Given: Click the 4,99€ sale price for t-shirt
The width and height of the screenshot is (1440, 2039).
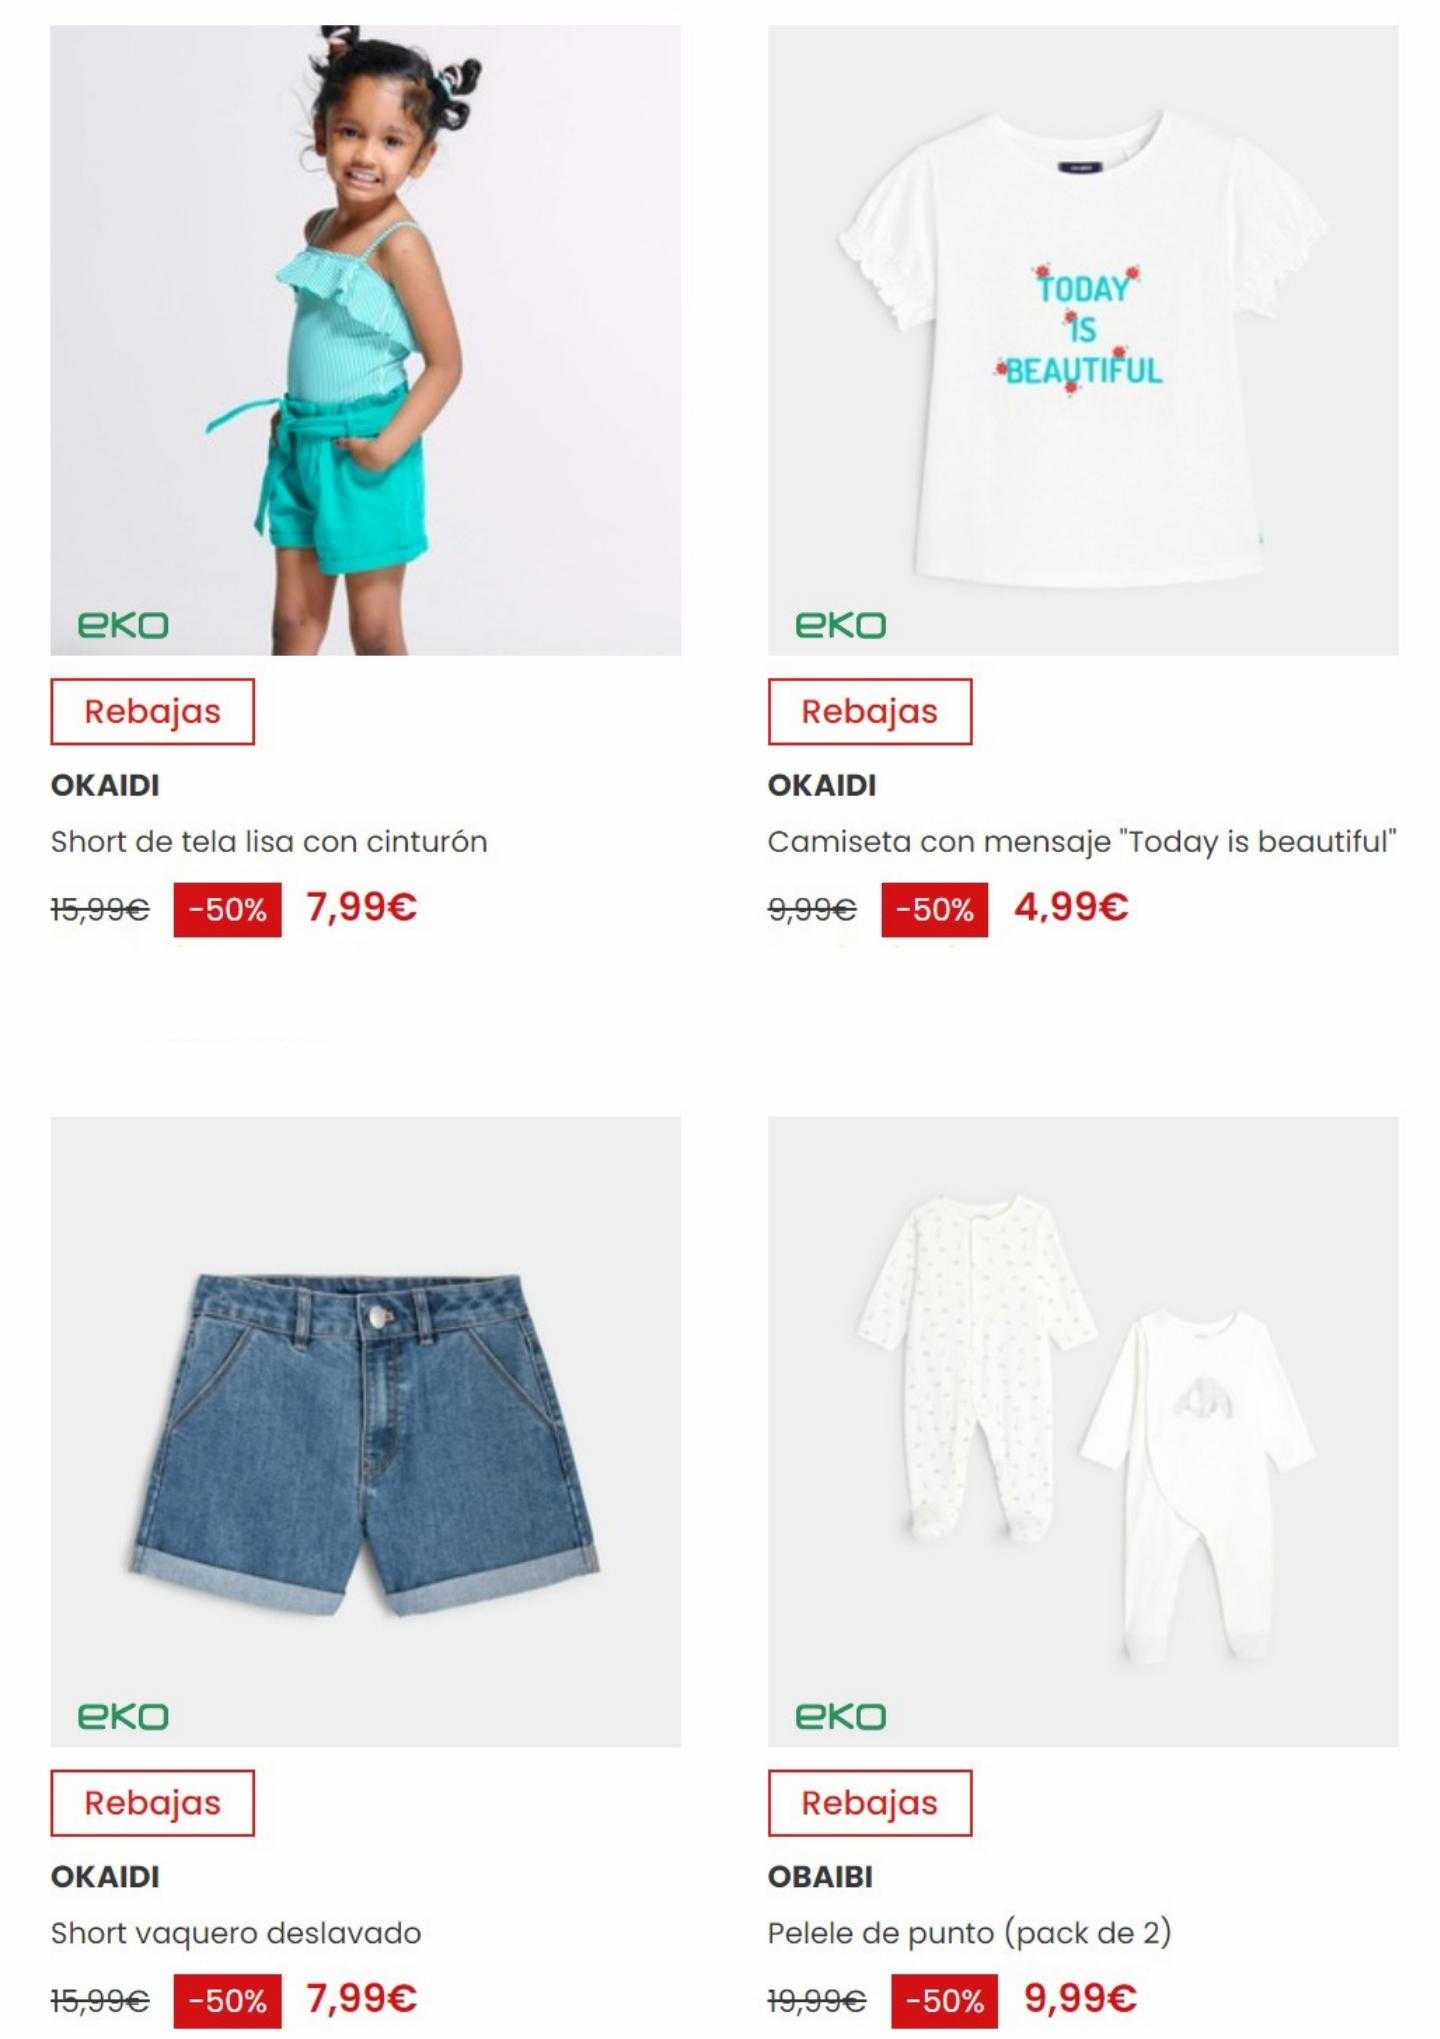Looking at the screenshot, I should 1071,907.
